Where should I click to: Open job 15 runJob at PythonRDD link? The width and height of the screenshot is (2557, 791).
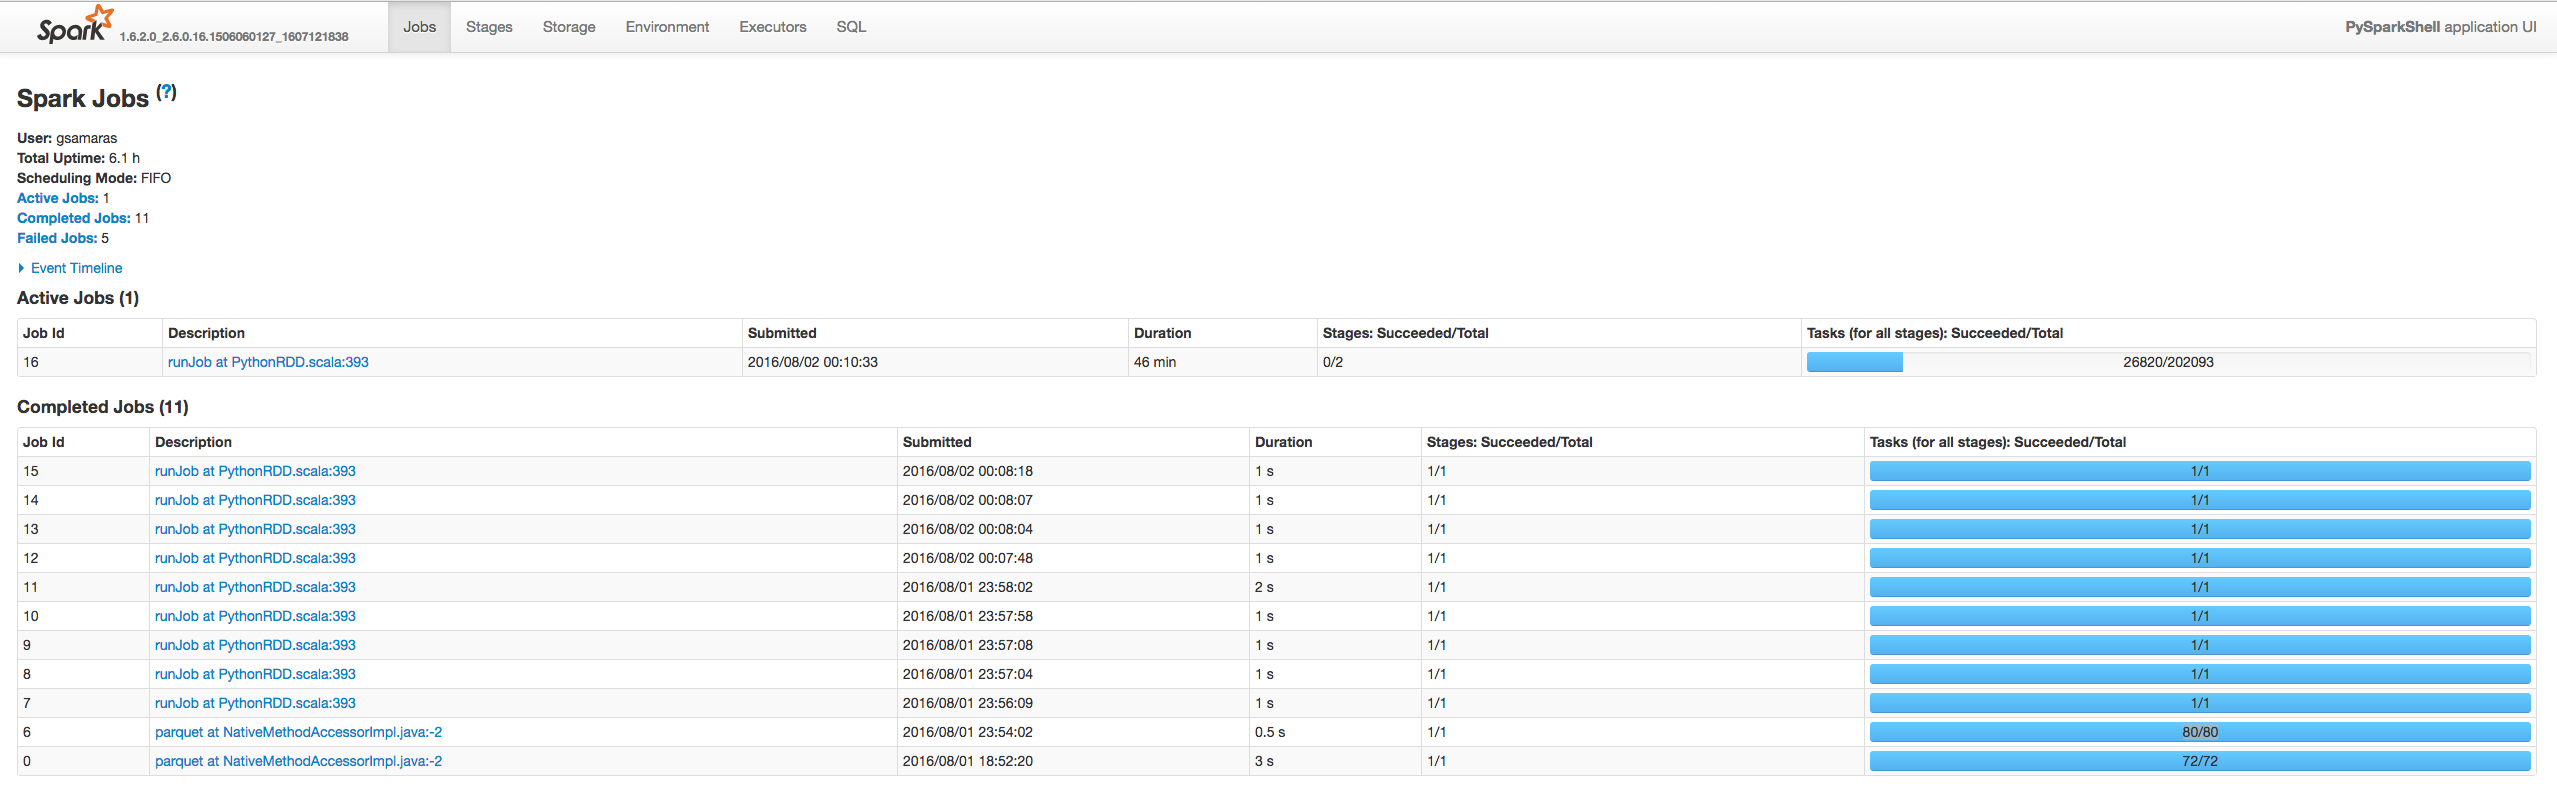[255, 471]
